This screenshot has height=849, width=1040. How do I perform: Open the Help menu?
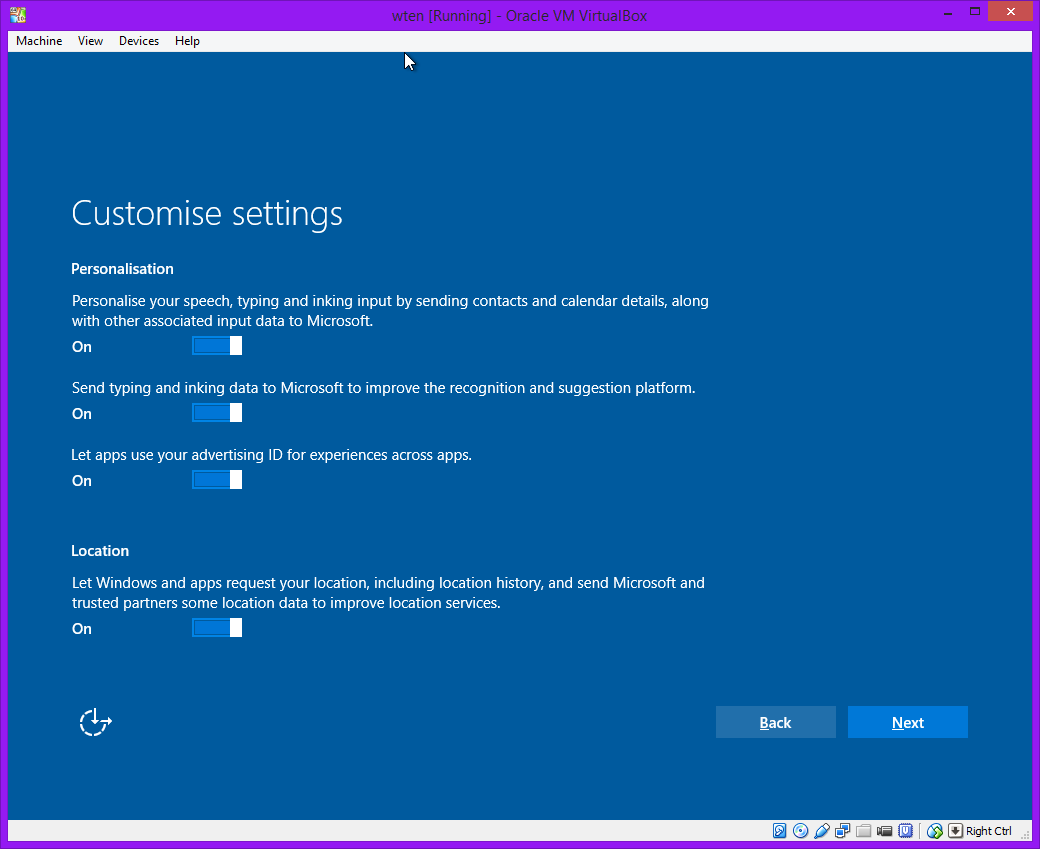coord(187,41)
